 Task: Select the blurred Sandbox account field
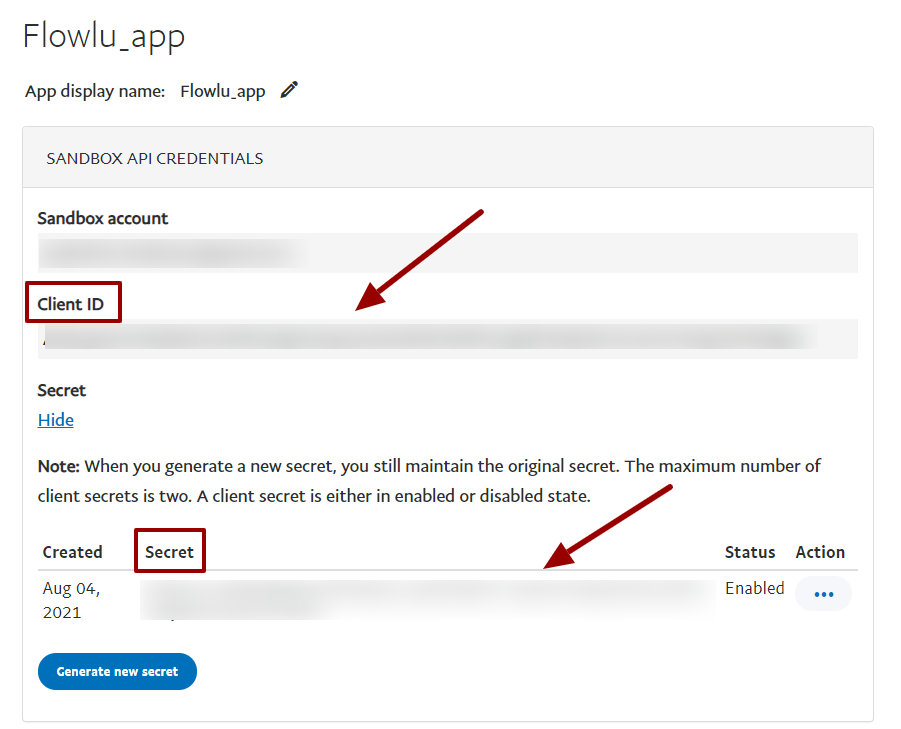pyautogui.click(x=448, y=253)
